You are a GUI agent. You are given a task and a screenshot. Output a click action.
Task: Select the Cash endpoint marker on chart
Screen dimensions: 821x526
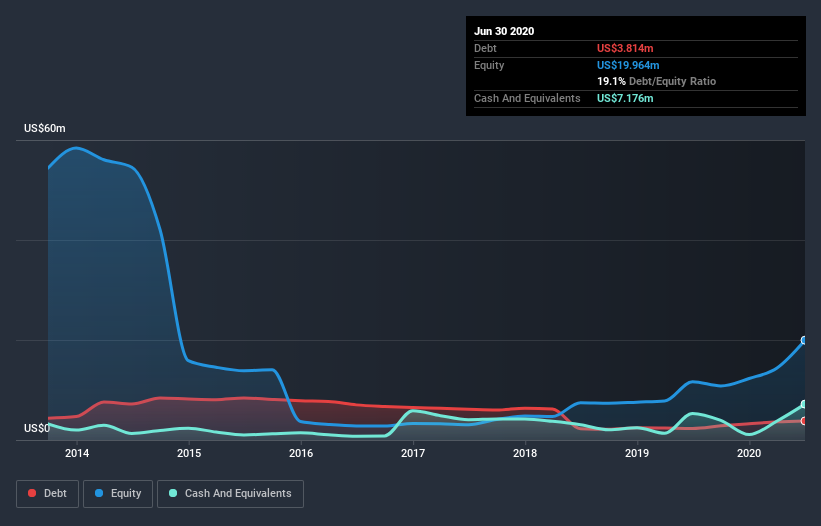(x=804, y=405)
